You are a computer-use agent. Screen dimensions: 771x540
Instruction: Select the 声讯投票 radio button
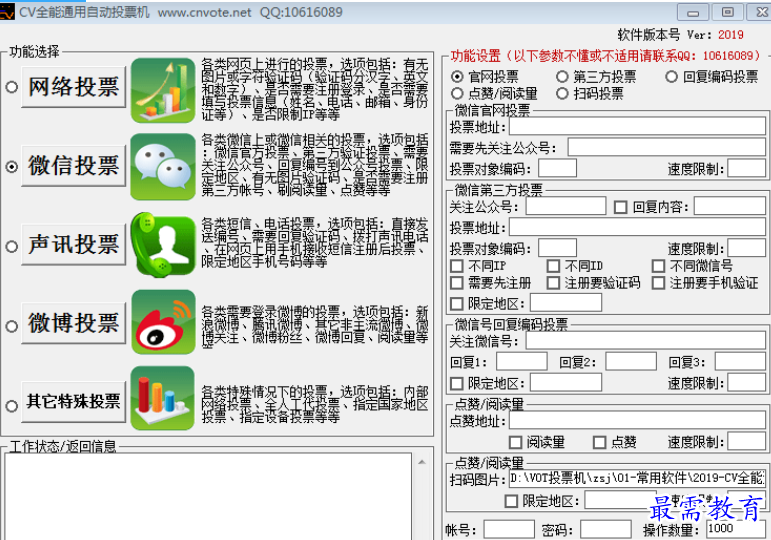point(12,246)
